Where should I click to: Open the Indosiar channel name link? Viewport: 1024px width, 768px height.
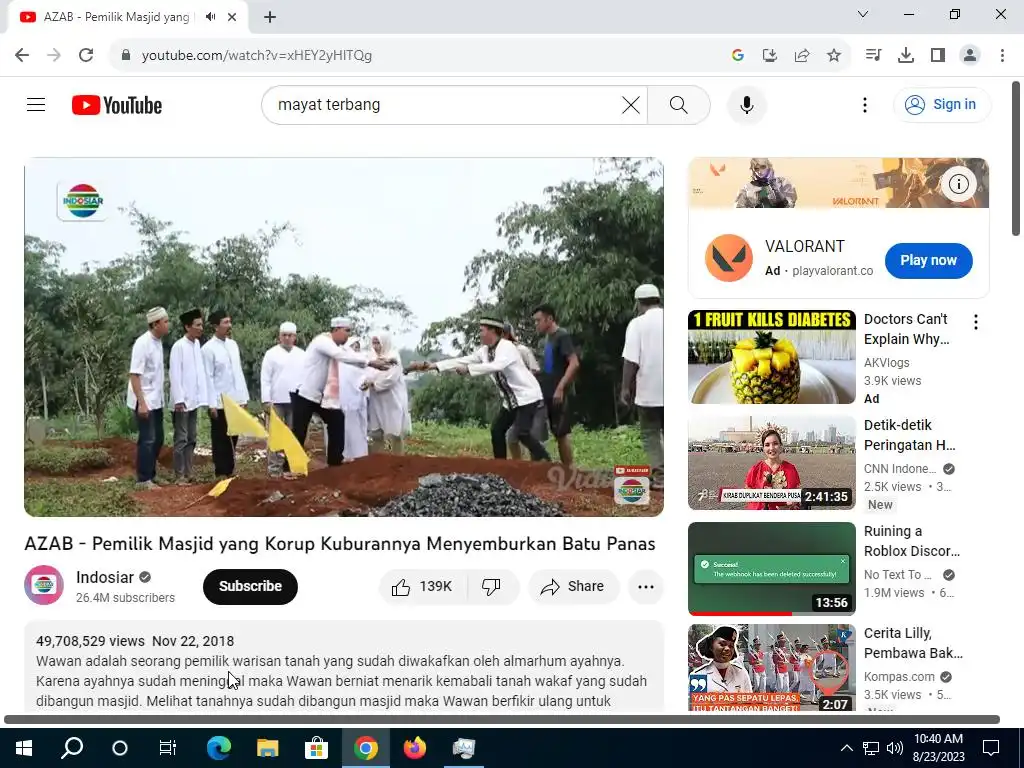[x=104, y=577]
